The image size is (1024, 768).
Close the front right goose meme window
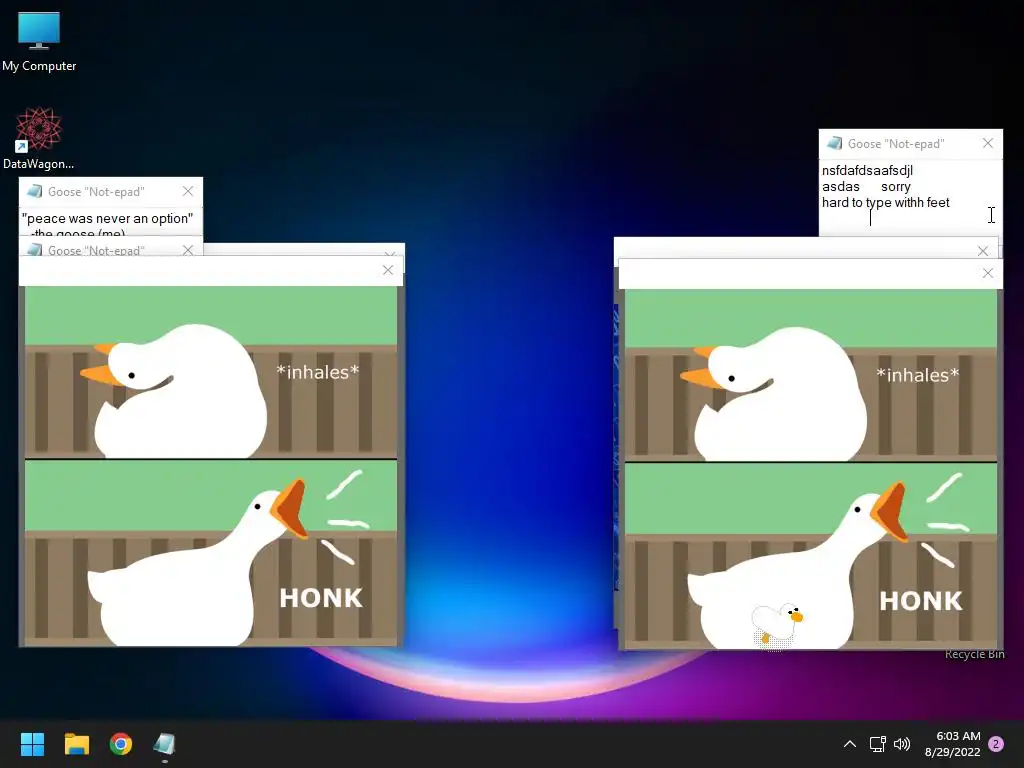click(x=987, y=273)
